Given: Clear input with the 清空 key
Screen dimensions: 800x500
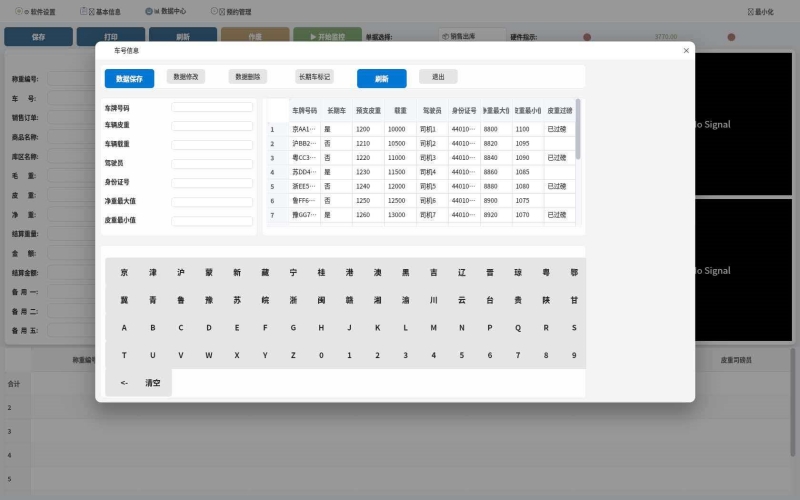Looking at the screenshot, I should pos(153,383).
